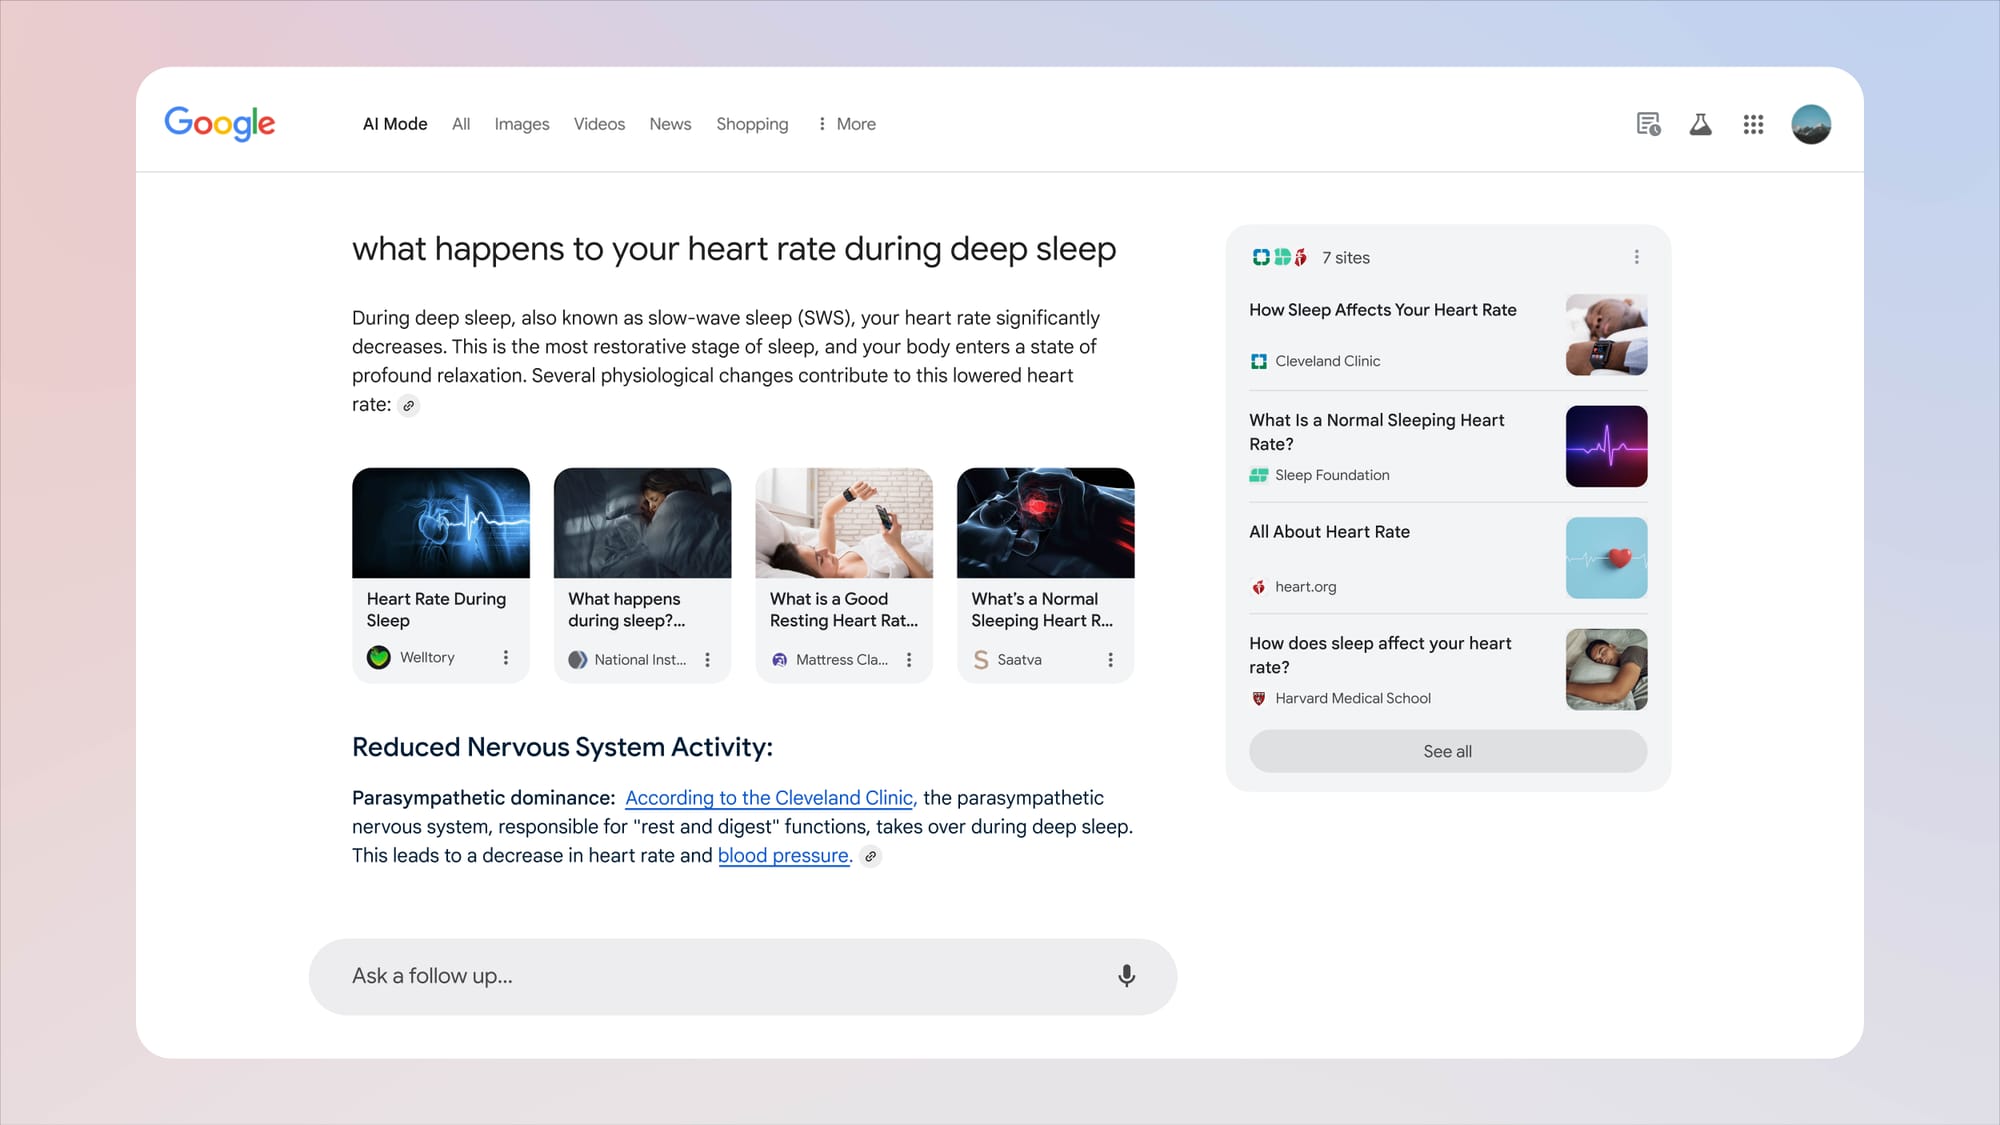Click the Harvard Medical School shield icon
The image size is (2000, 1125).
tap(1258, 698)
